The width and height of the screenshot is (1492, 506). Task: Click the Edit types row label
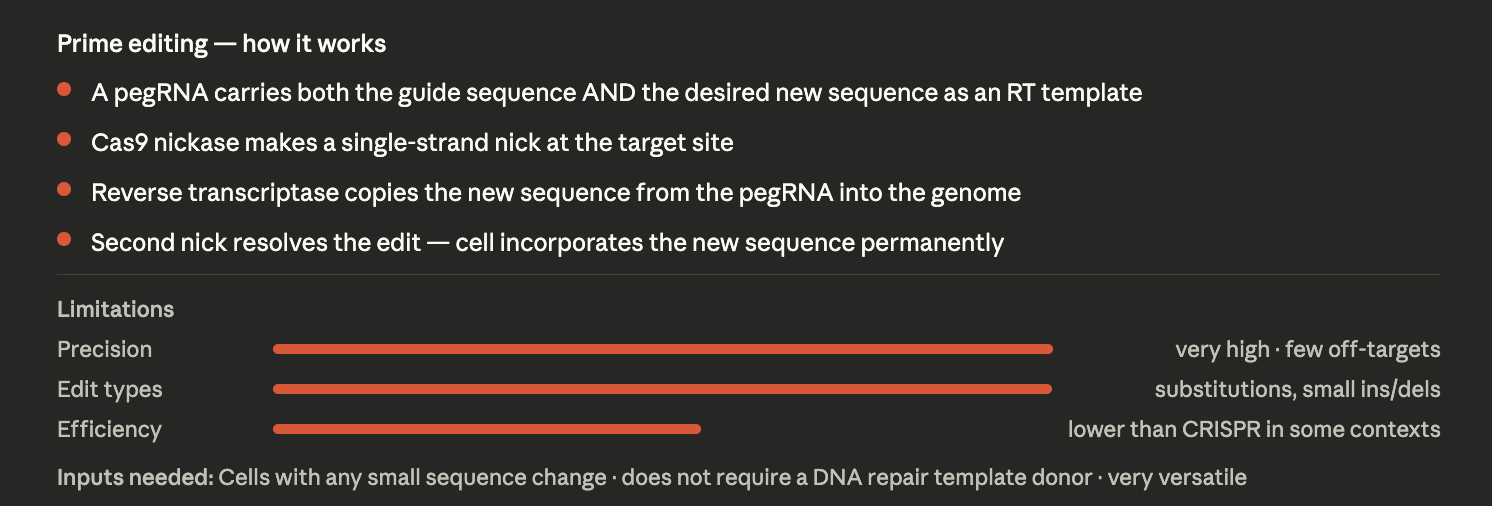click(x=110, y=390)
